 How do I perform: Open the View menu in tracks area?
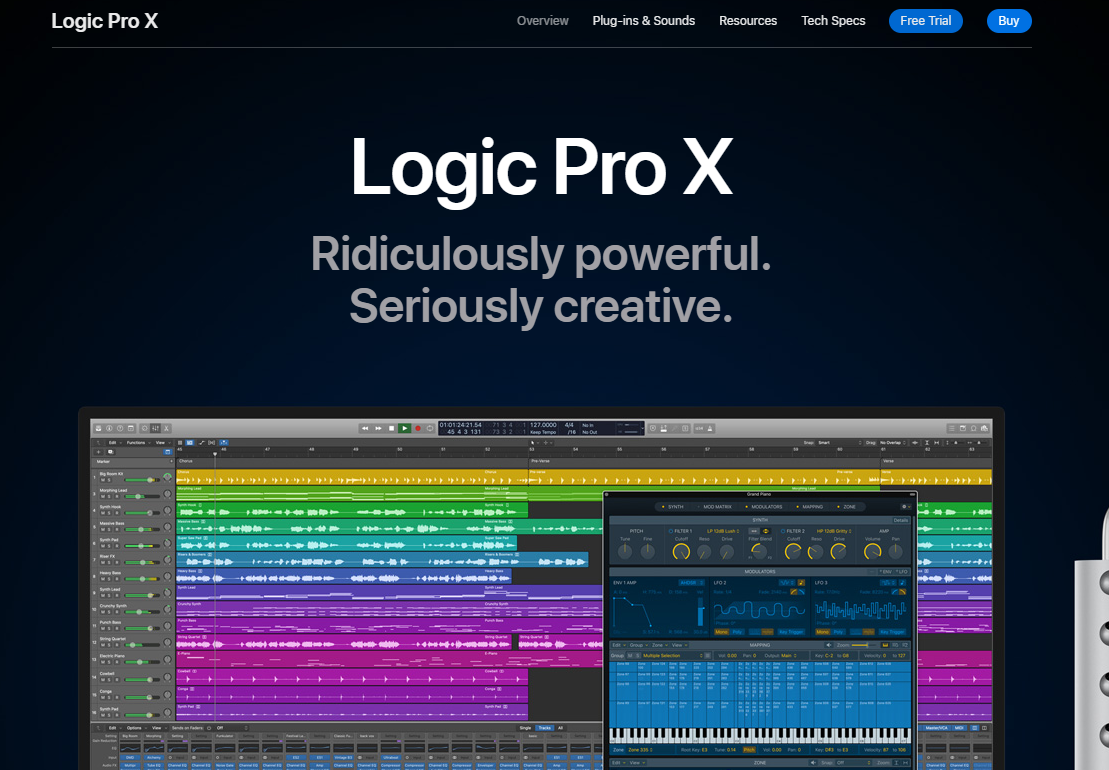click(163, 443)
